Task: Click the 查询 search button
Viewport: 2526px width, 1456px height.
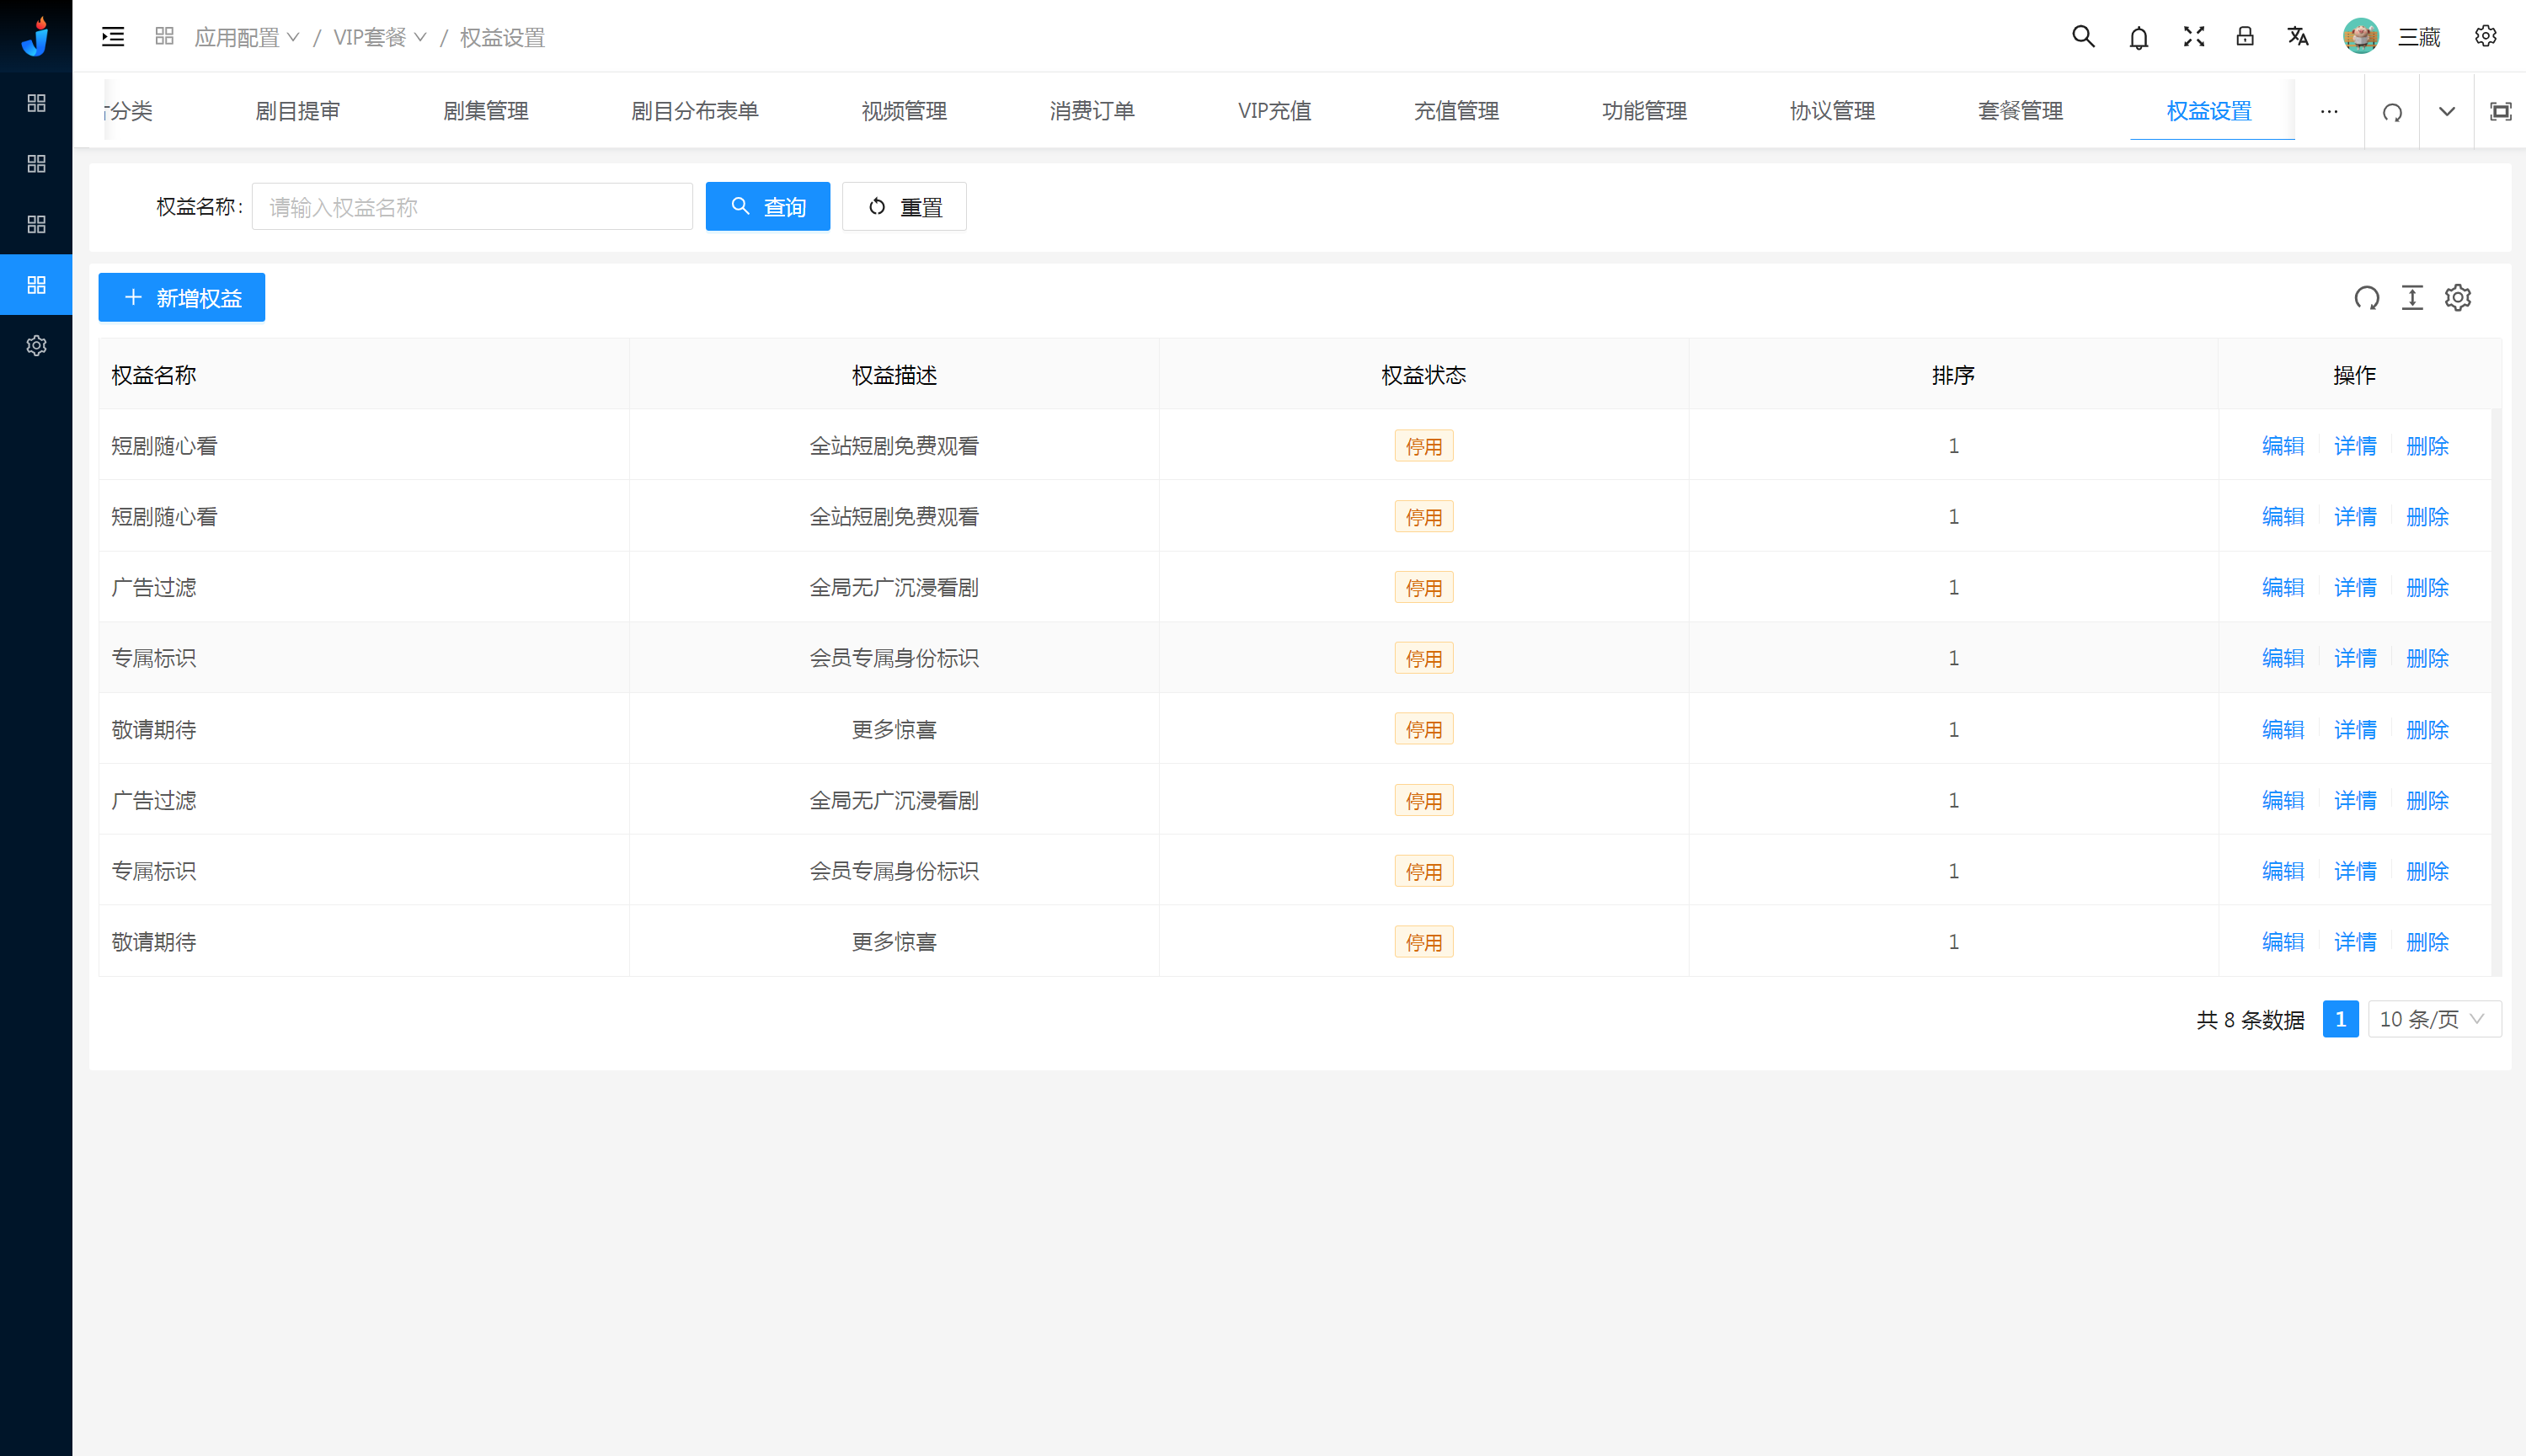Action: pyautogui.click(x=767, y=207)
